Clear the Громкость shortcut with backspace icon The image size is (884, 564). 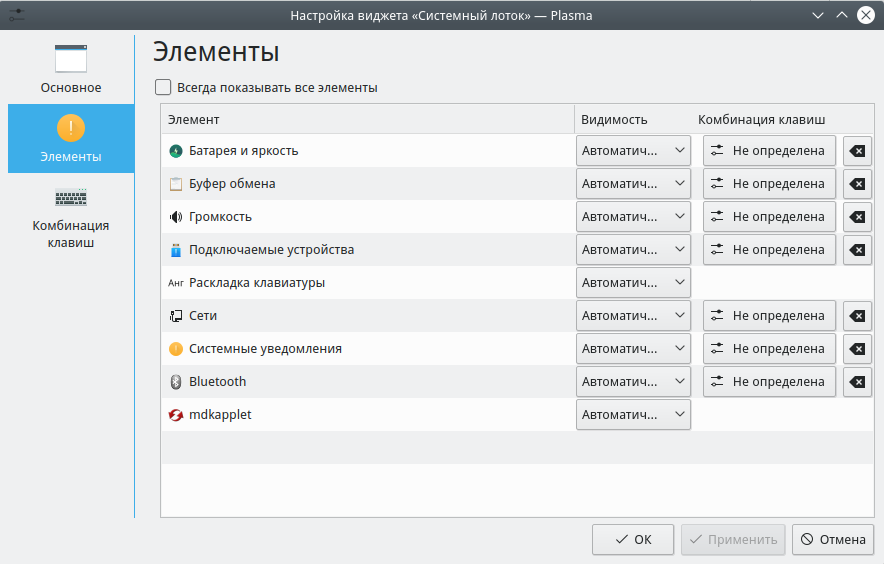pyautogui.click(x=857, y=217)
